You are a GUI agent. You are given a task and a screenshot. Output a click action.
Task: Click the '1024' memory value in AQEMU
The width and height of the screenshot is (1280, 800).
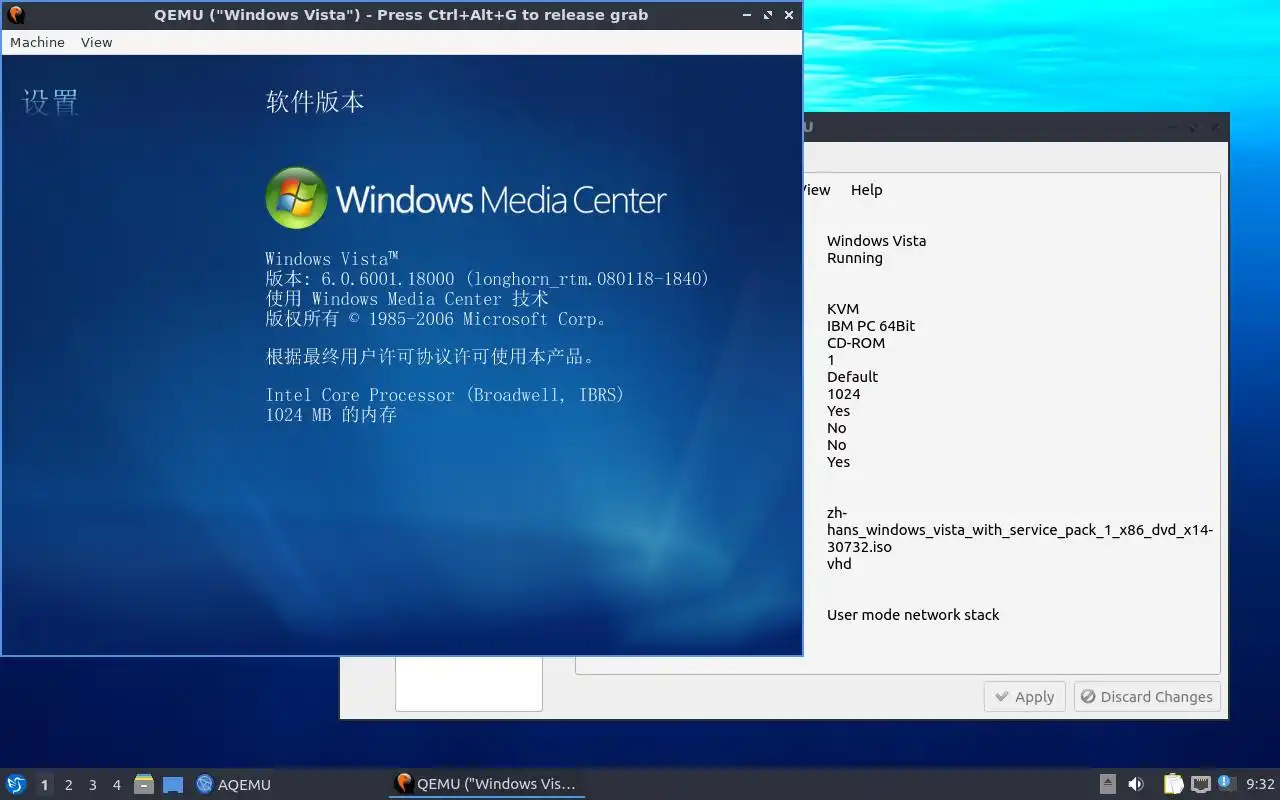(844, 394)
